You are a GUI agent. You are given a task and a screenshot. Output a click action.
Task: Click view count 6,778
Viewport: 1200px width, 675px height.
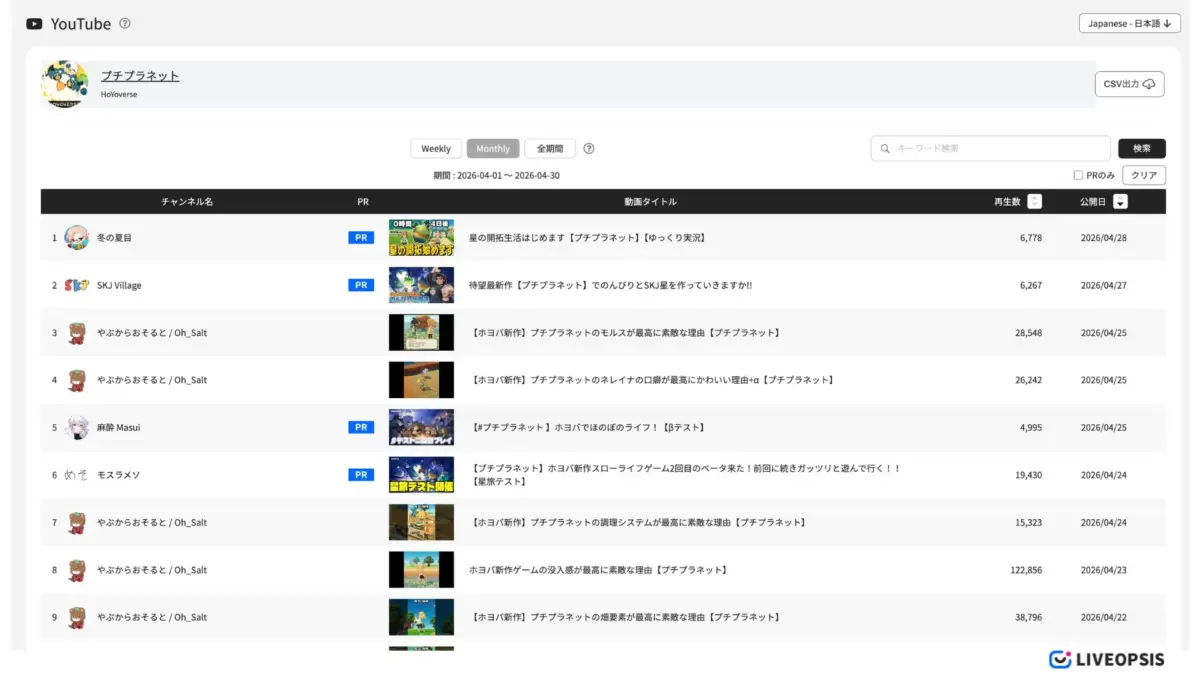[x=1030, y=238]
